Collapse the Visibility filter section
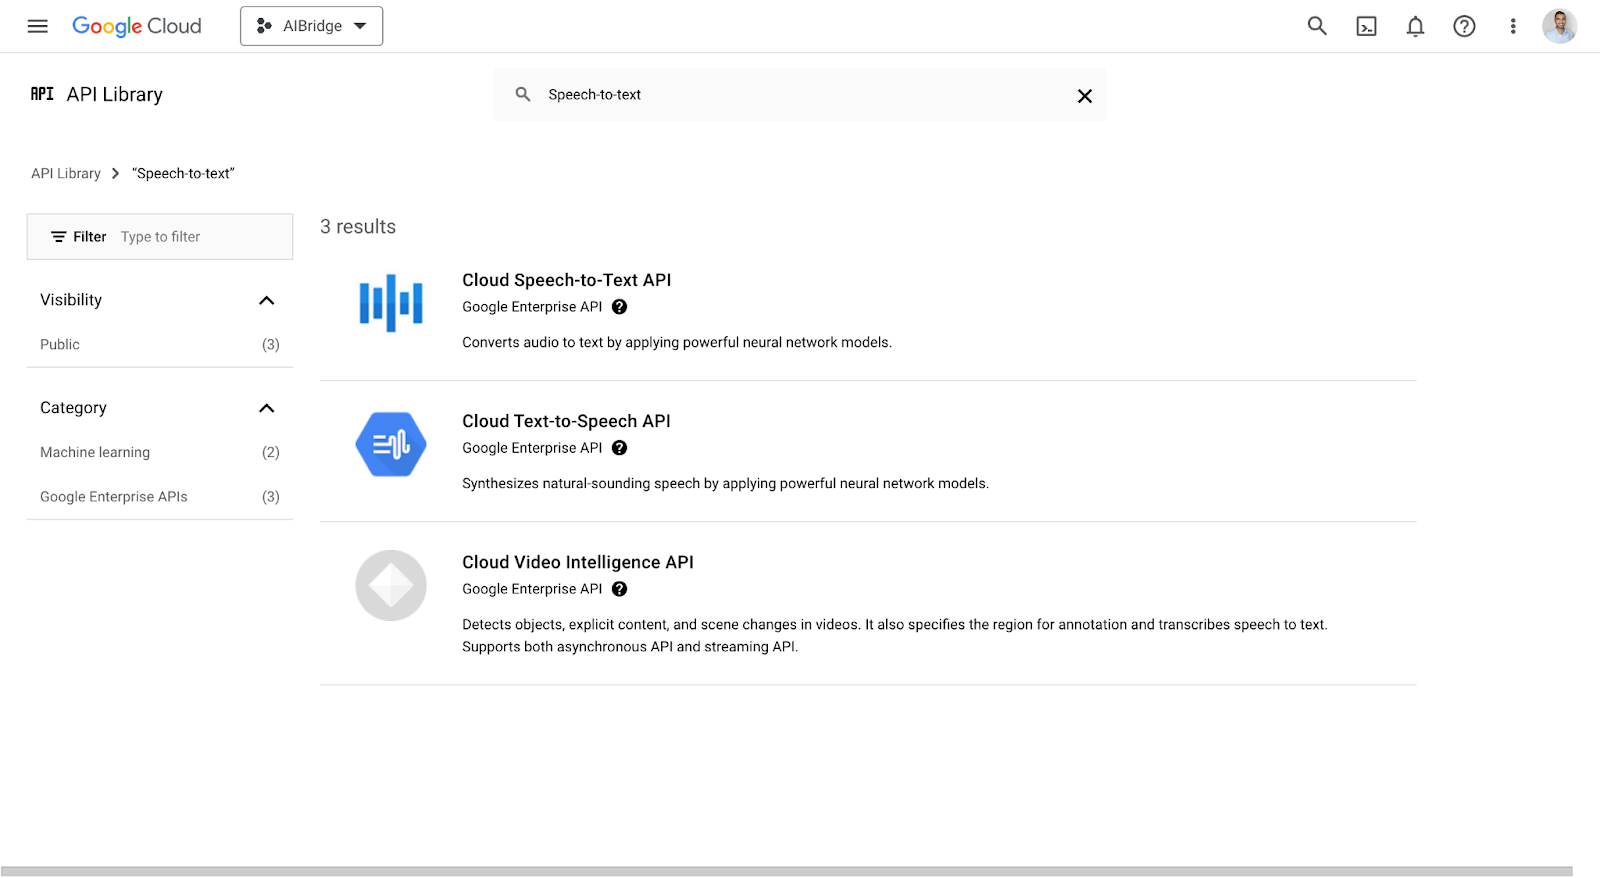 coord(267,300)
